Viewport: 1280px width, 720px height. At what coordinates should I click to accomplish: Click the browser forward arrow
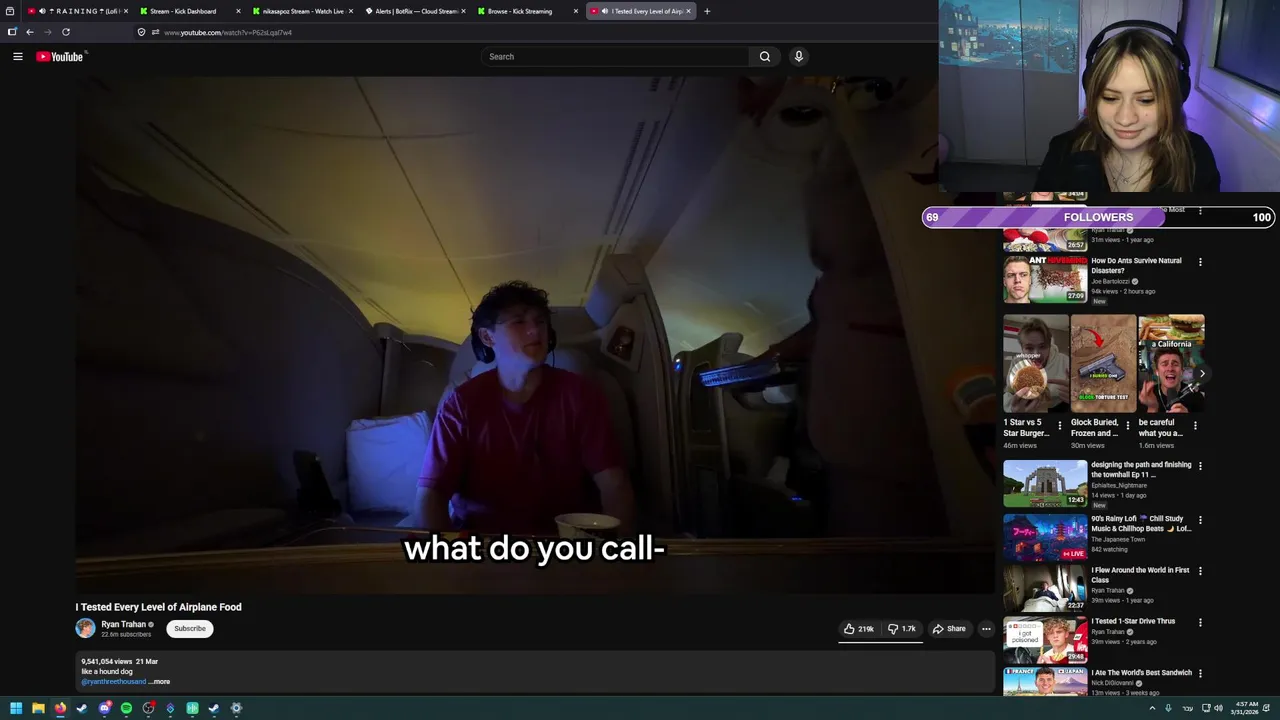coord(47,32)
